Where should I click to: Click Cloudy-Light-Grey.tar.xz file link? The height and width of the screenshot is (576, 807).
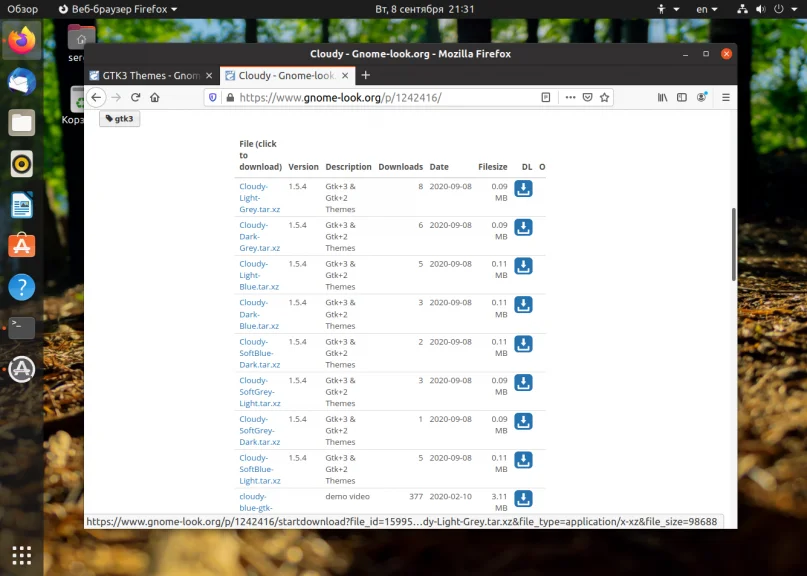coord(259,198)
